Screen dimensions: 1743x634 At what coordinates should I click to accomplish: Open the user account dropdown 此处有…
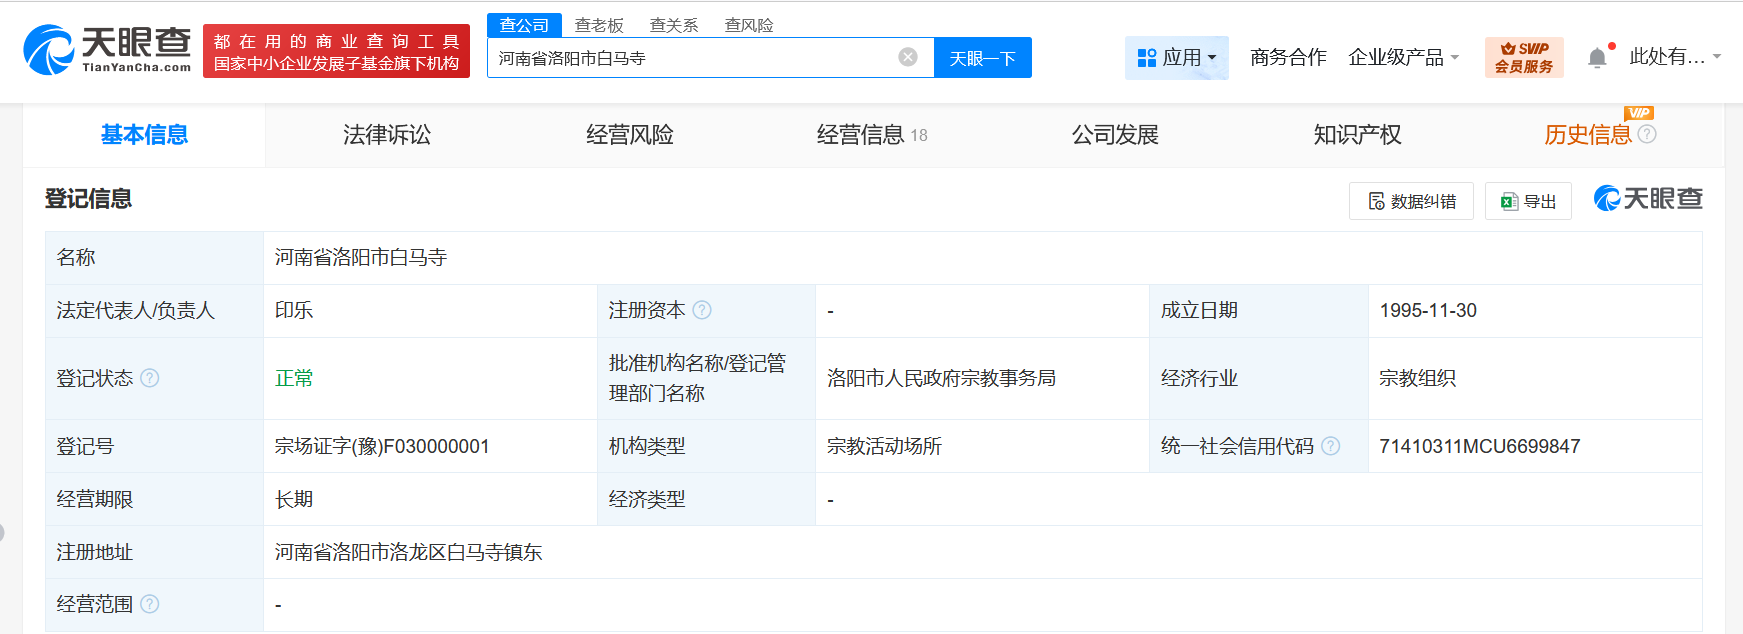pyautogui.click(x=1675, y=57)
